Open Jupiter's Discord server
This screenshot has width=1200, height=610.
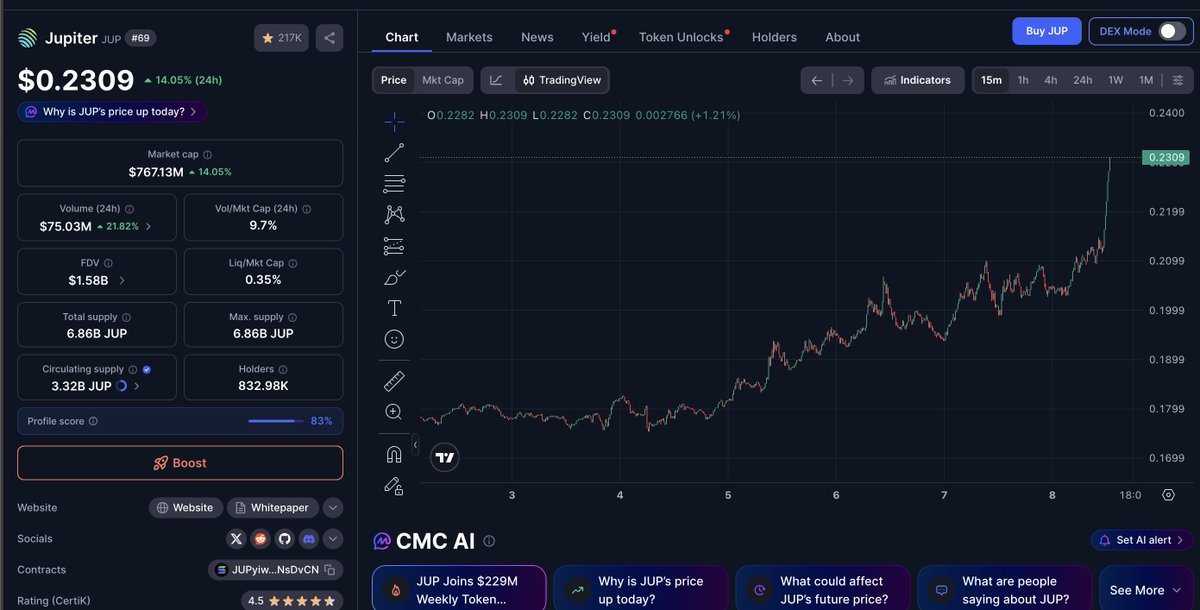pyautogui.click(x=308, y=538)
